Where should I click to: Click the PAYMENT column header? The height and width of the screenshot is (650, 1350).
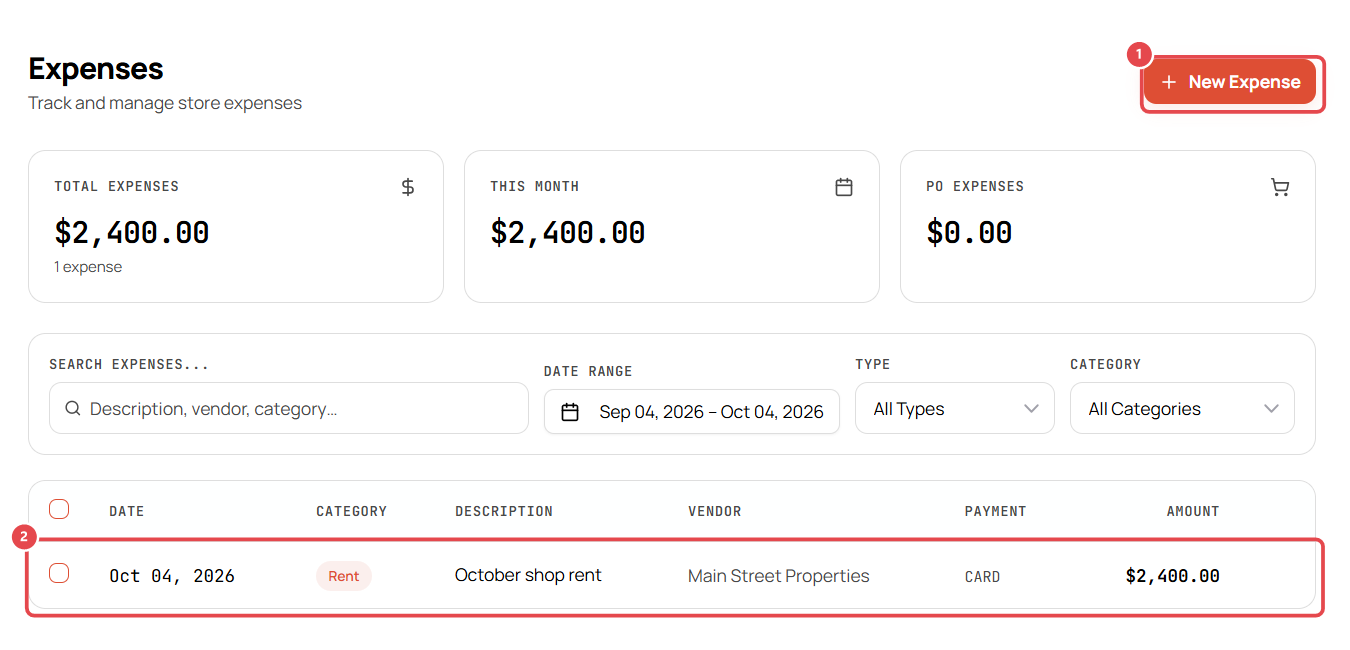995,511
